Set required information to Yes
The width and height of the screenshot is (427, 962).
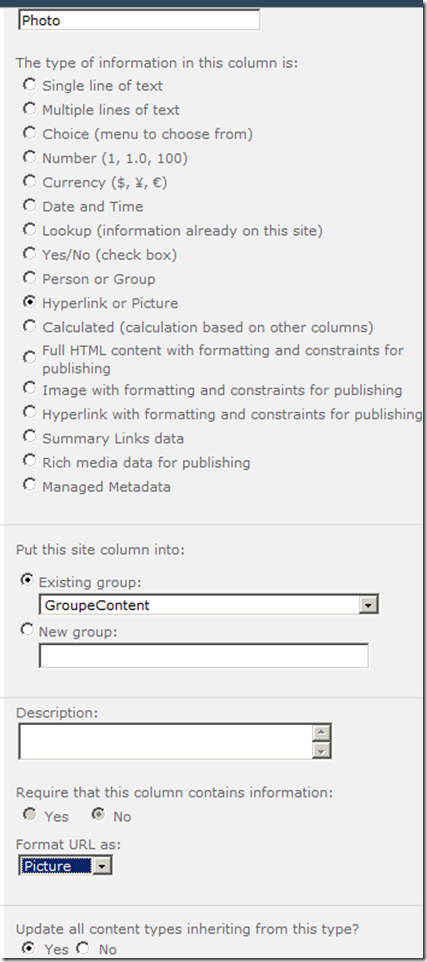(29, 815)
